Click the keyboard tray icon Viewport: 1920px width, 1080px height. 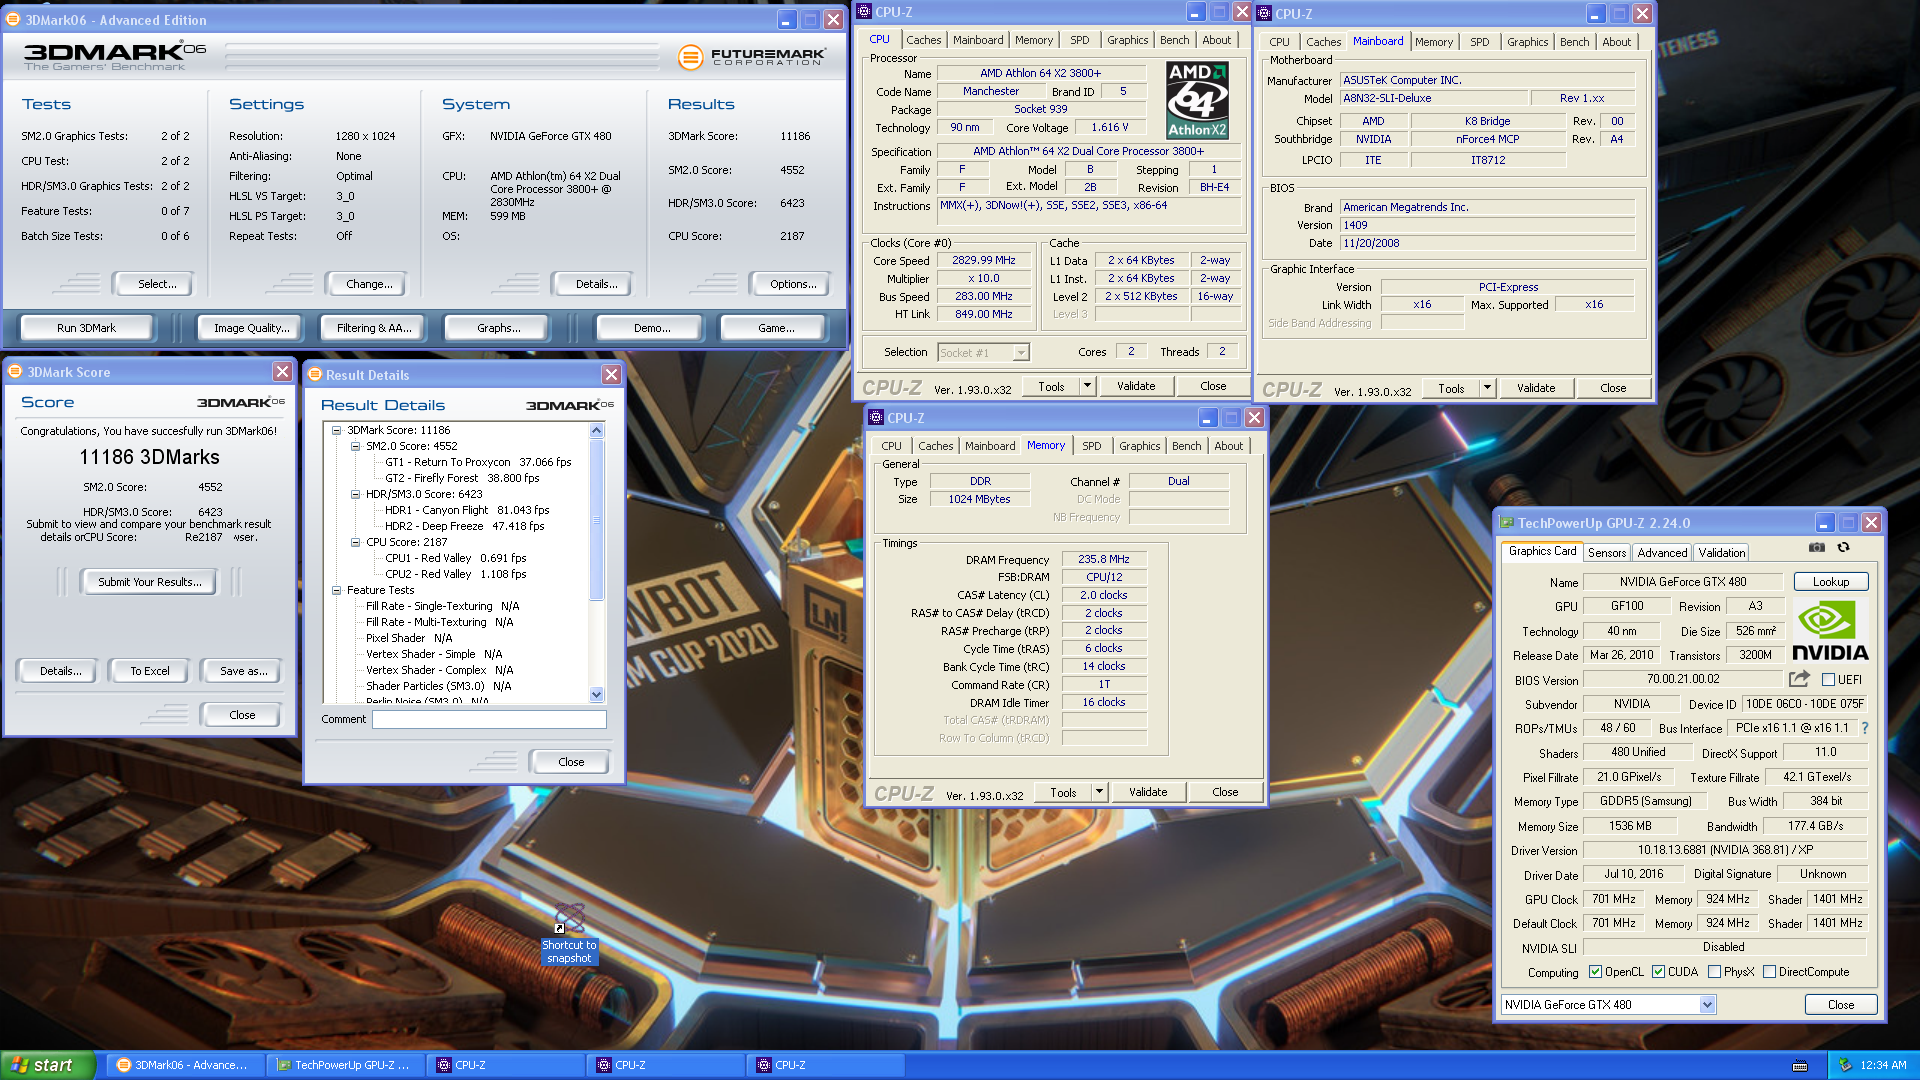1800,1065
